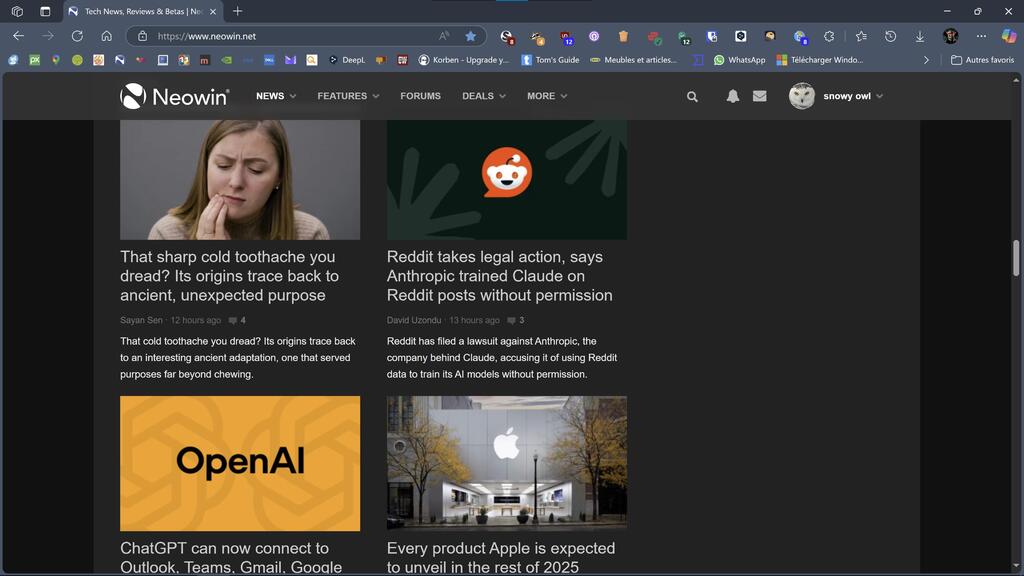Click the Nvidia bookmark icon

227,59
